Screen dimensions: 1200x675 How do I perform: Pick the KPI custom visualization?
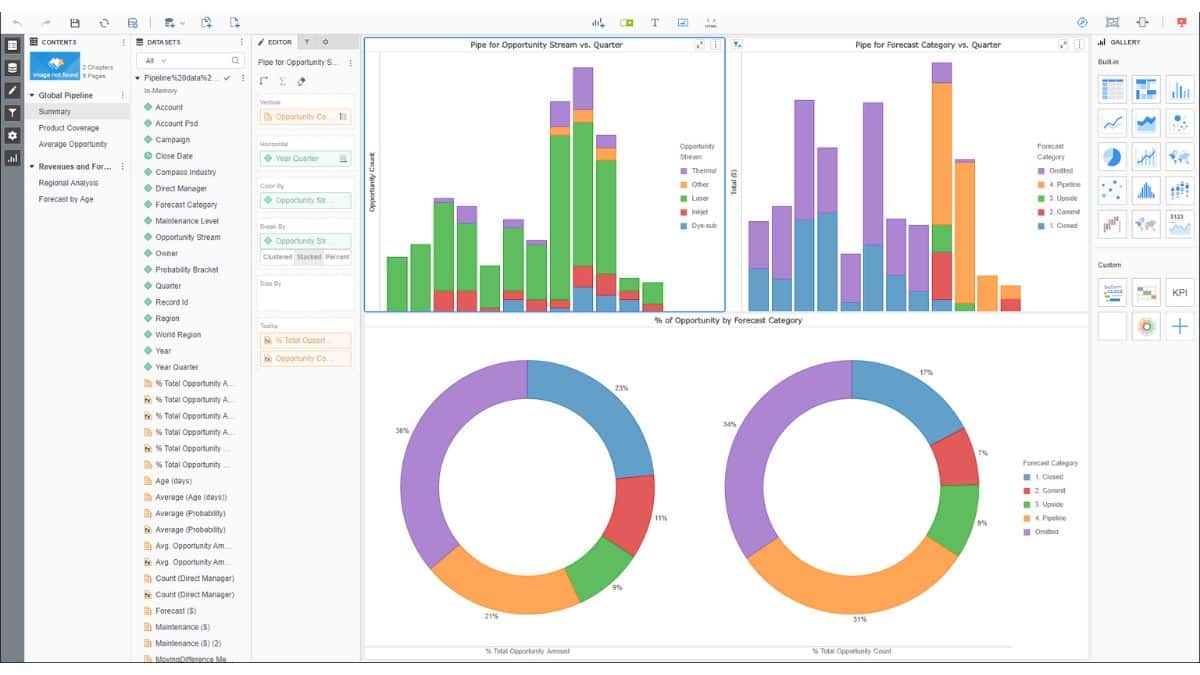pos(1179,293)
